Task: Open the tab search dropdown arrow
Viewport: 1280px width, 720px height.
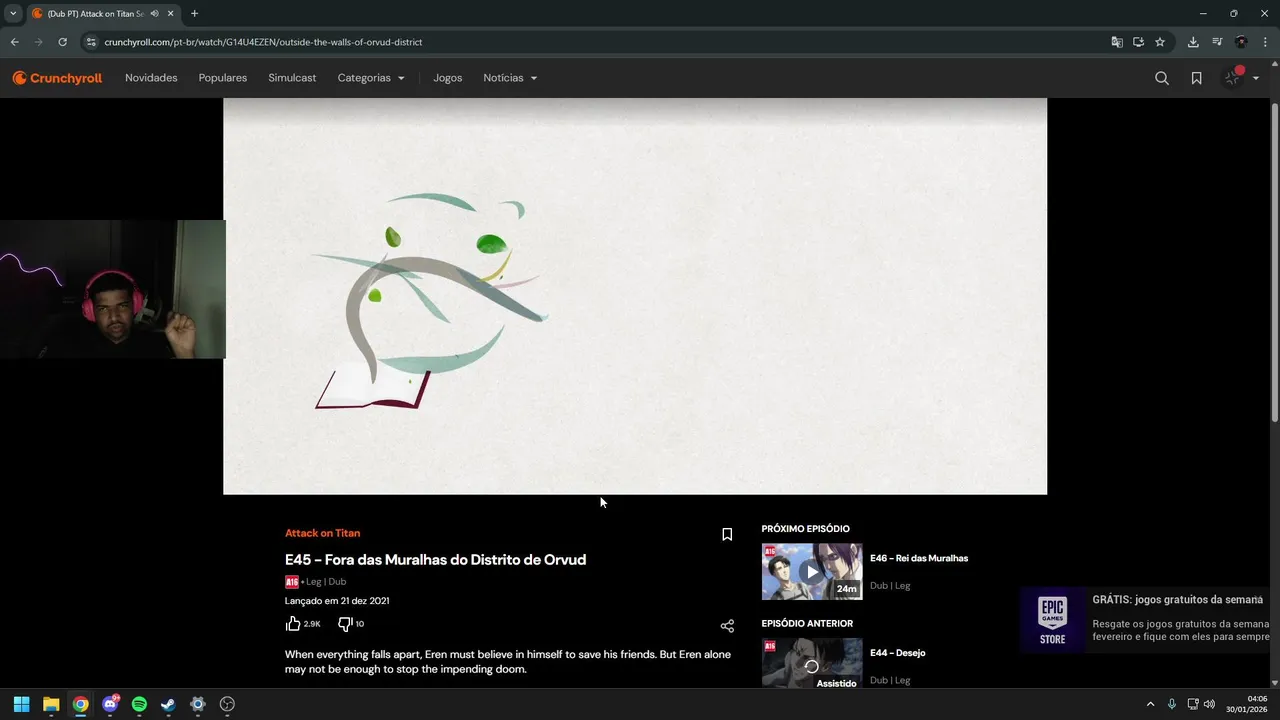Action: tap(13, 13)
